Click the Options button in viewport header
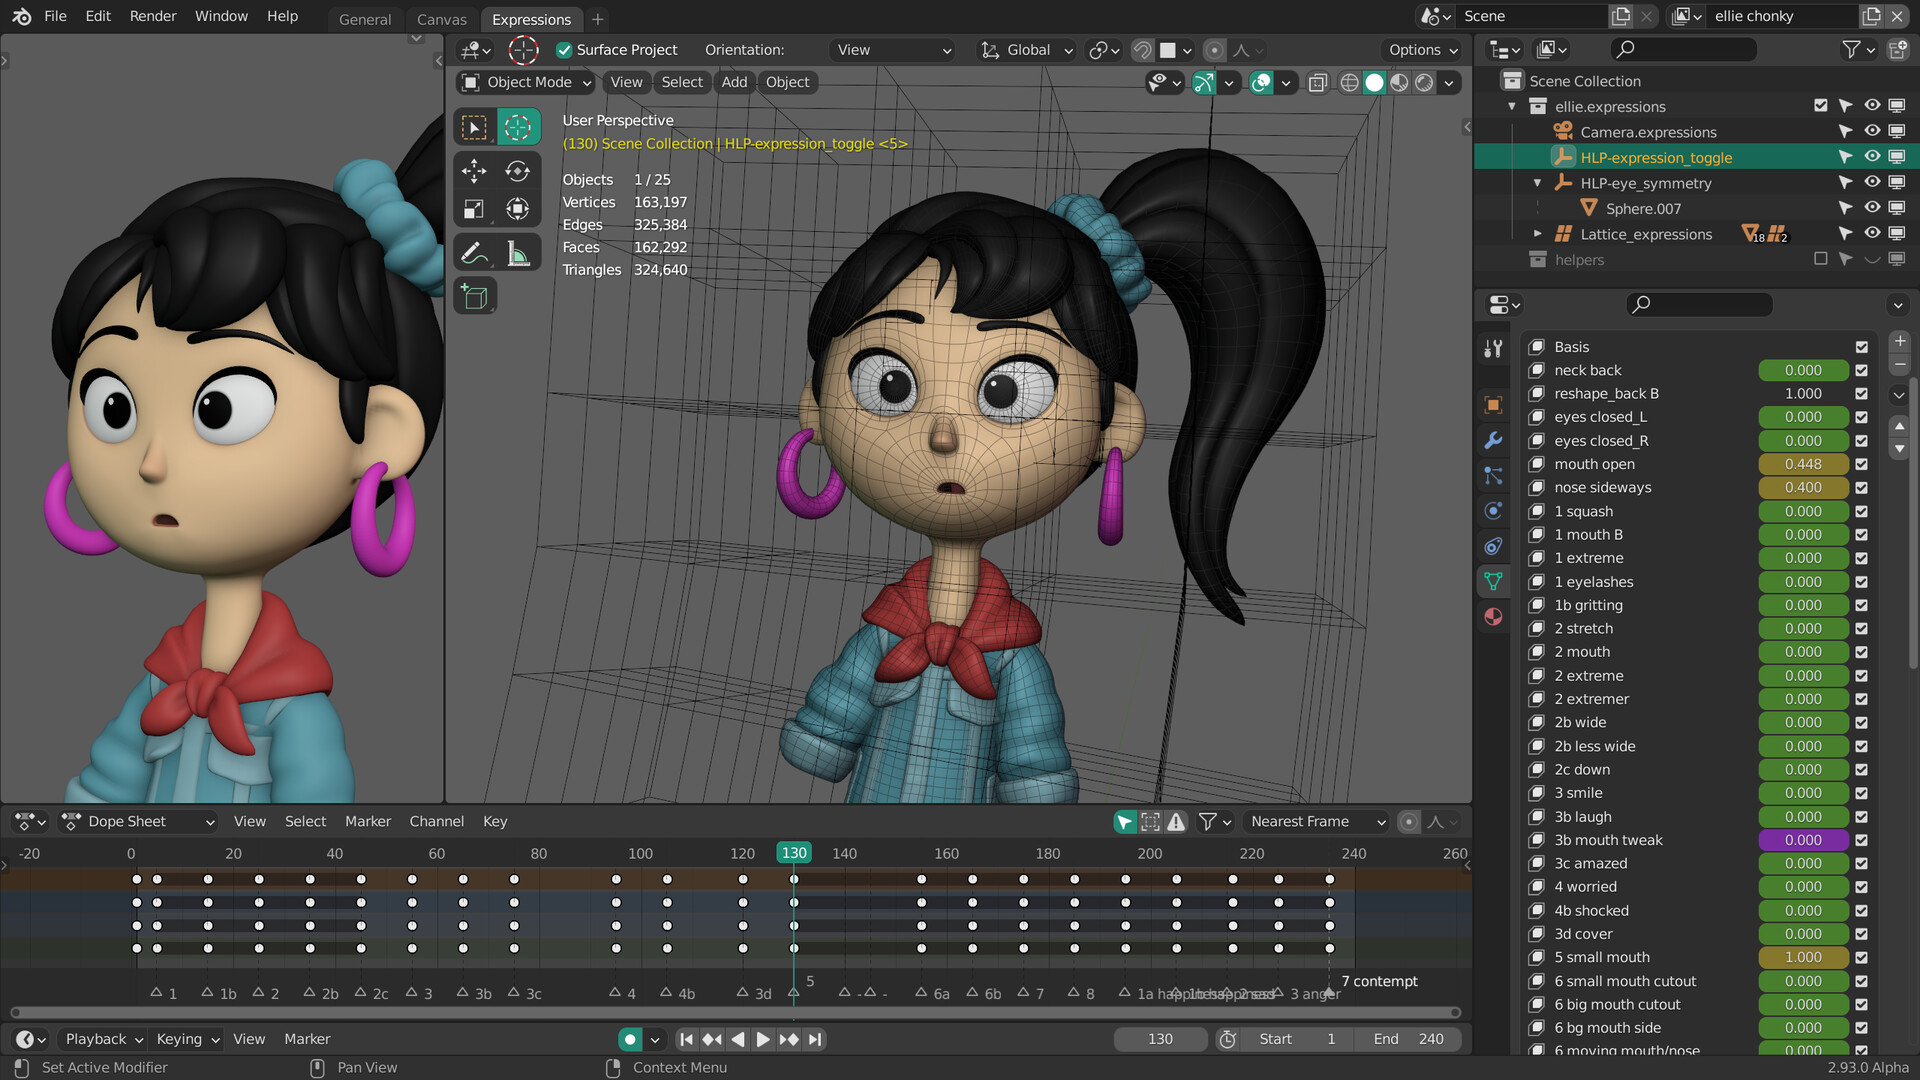 point(1422,50)
